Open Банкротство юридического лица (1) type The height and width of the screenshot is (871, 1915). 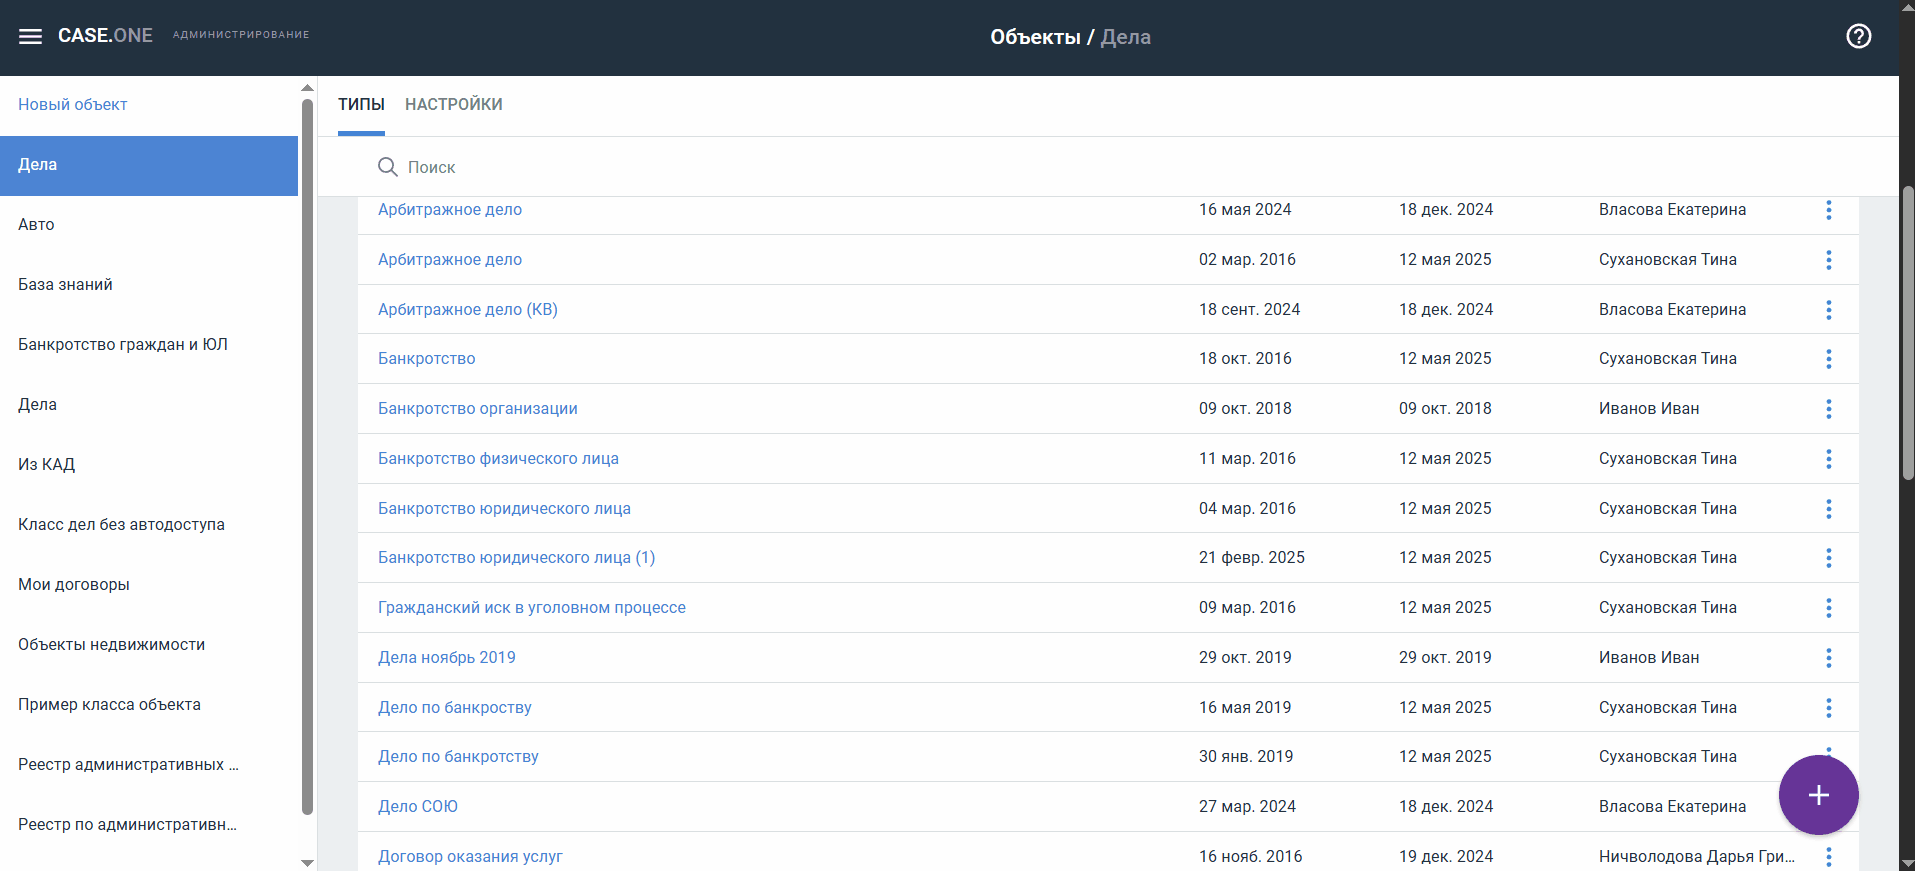517,558
